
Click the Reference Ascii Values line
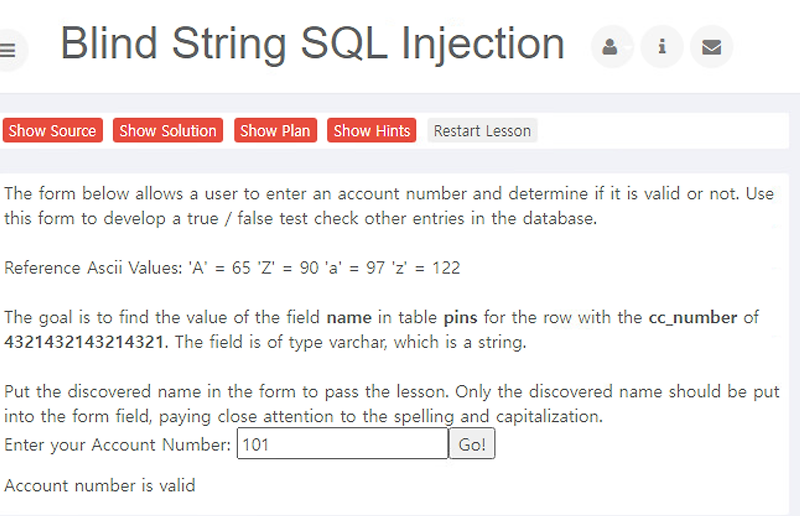(232, 267)
